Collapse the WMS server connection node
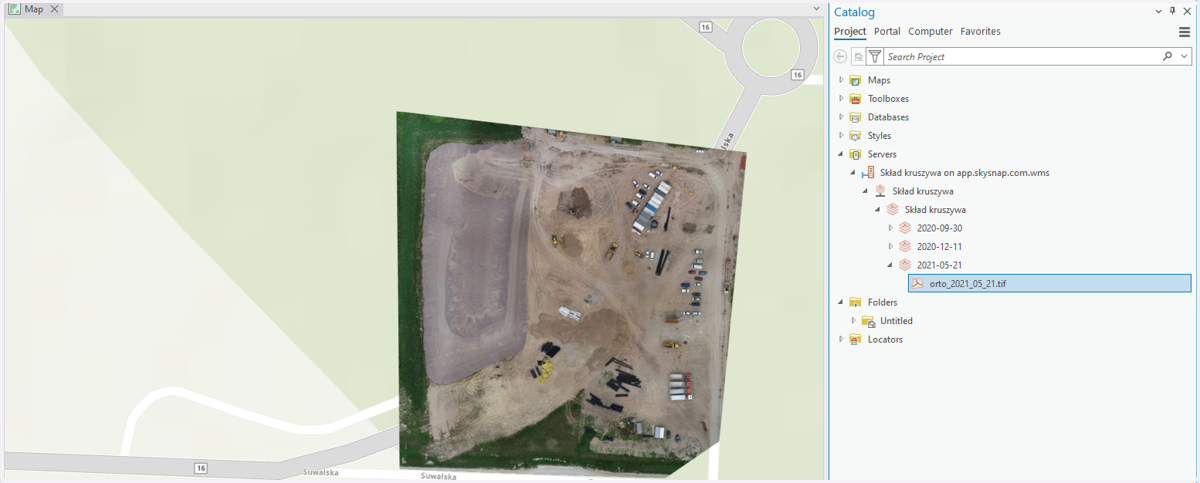Image resolution: width=1200 pixels, height=483 pixels. [x=853, y=173]
